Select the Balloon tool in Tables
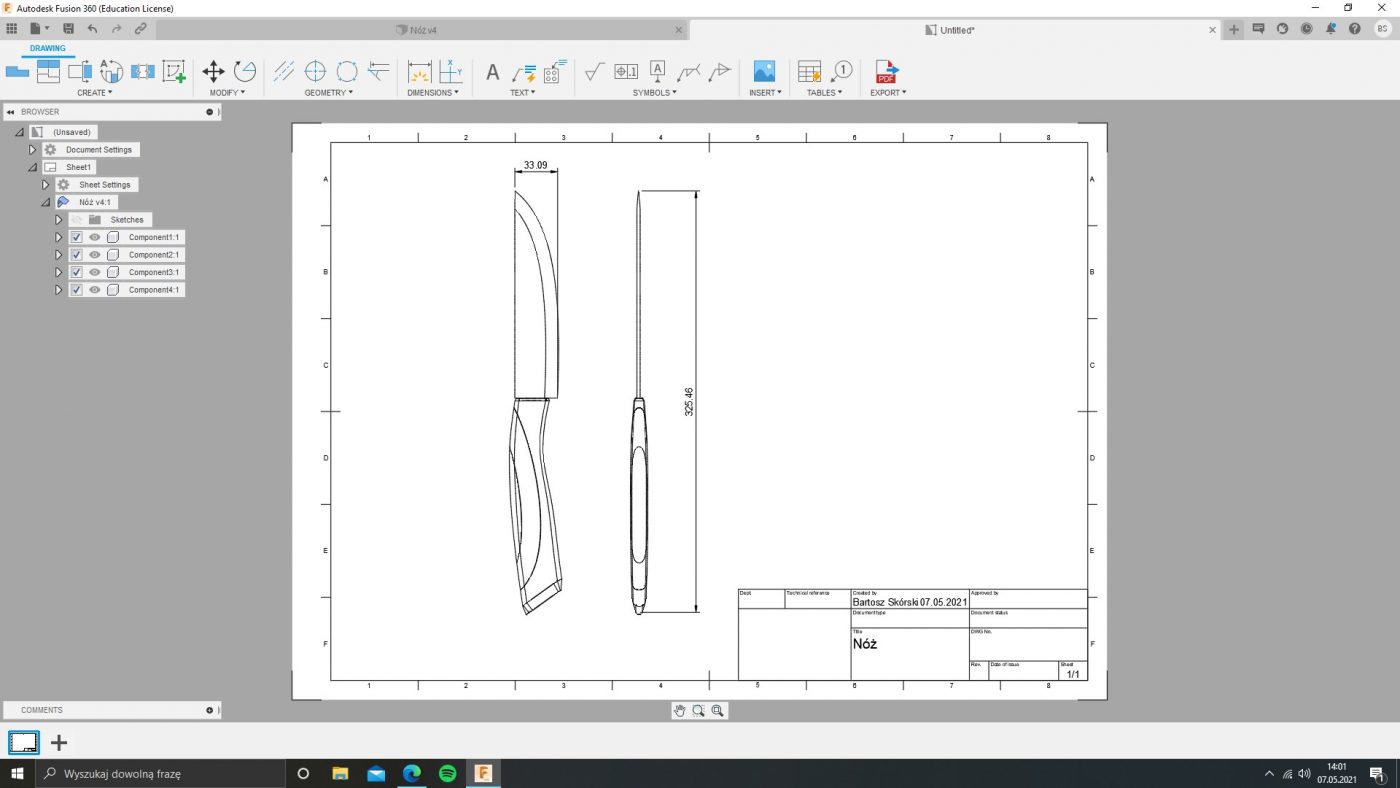 pyautogui.click(x=842, y=70)
